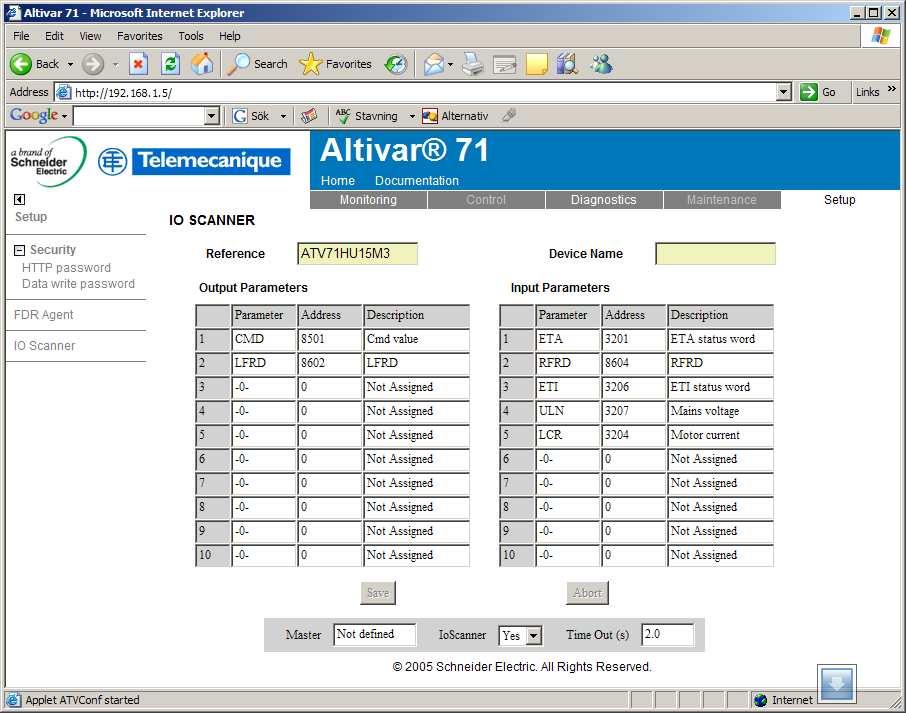
Task: Click the blue download arrow overlay button
Action: [837, 684]
